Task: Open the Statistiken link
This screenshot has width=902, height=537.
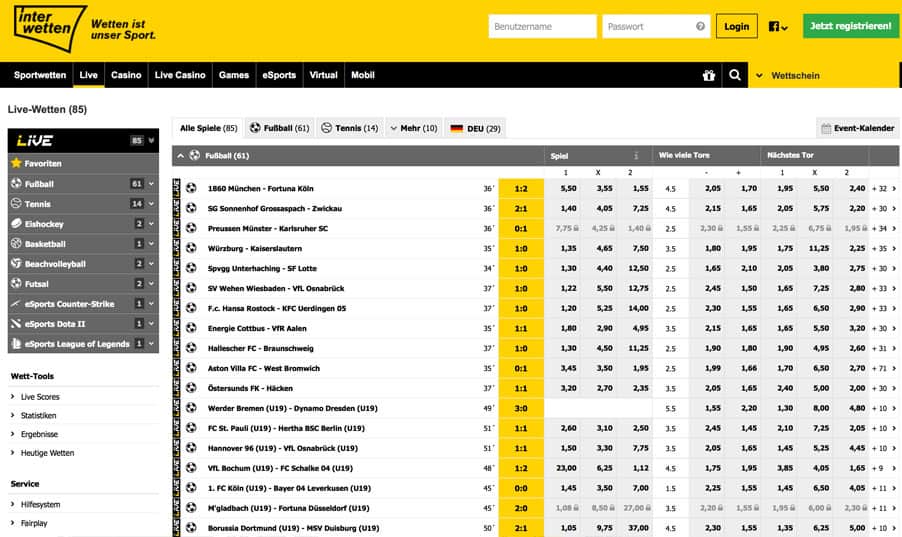Action: click(x=39, y=415)
